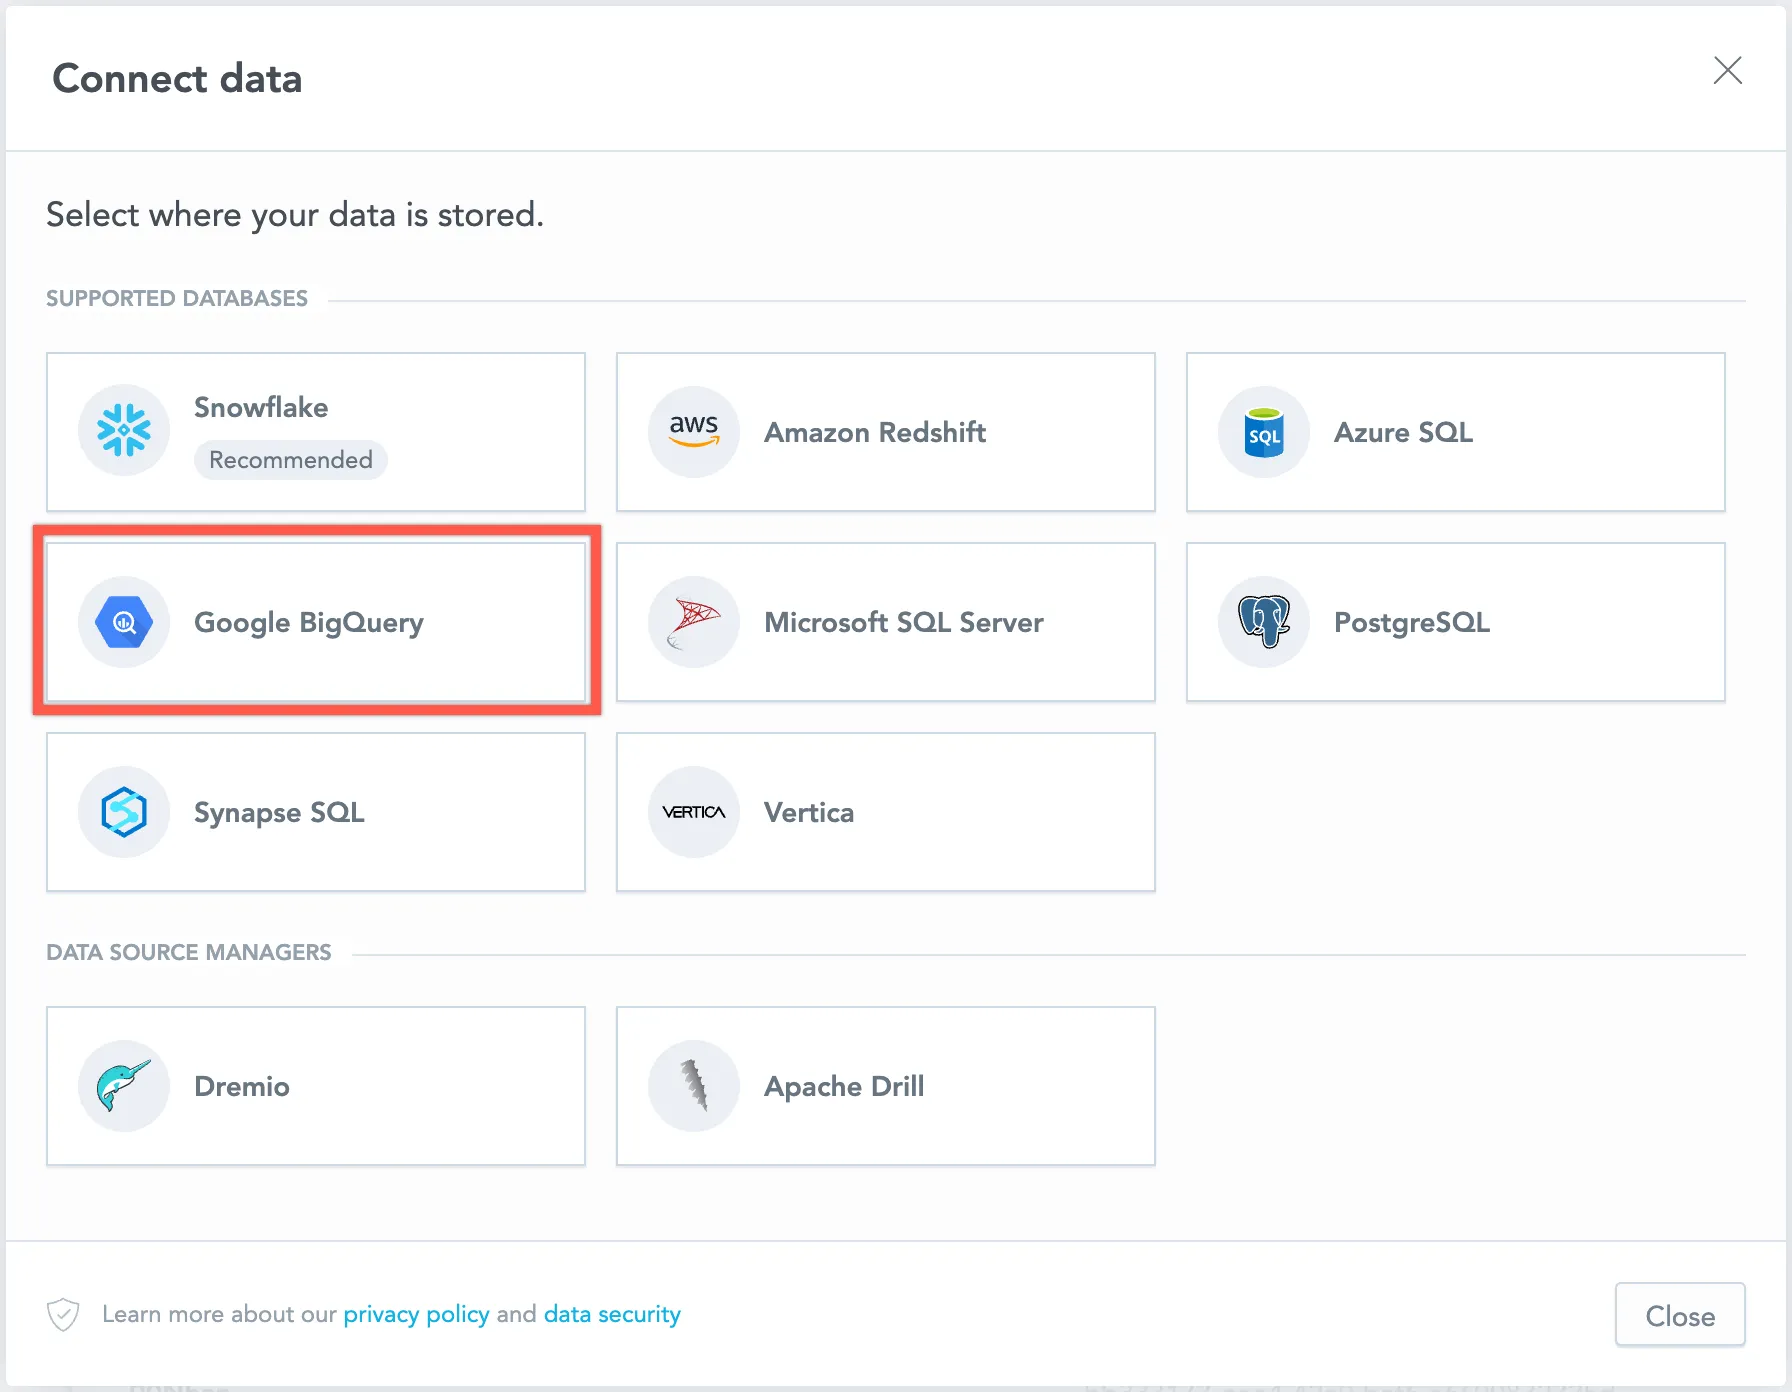Click the Amazon Redshift AWS logo
This screenshot has width=1792, height=1392.
click(693, 431)
